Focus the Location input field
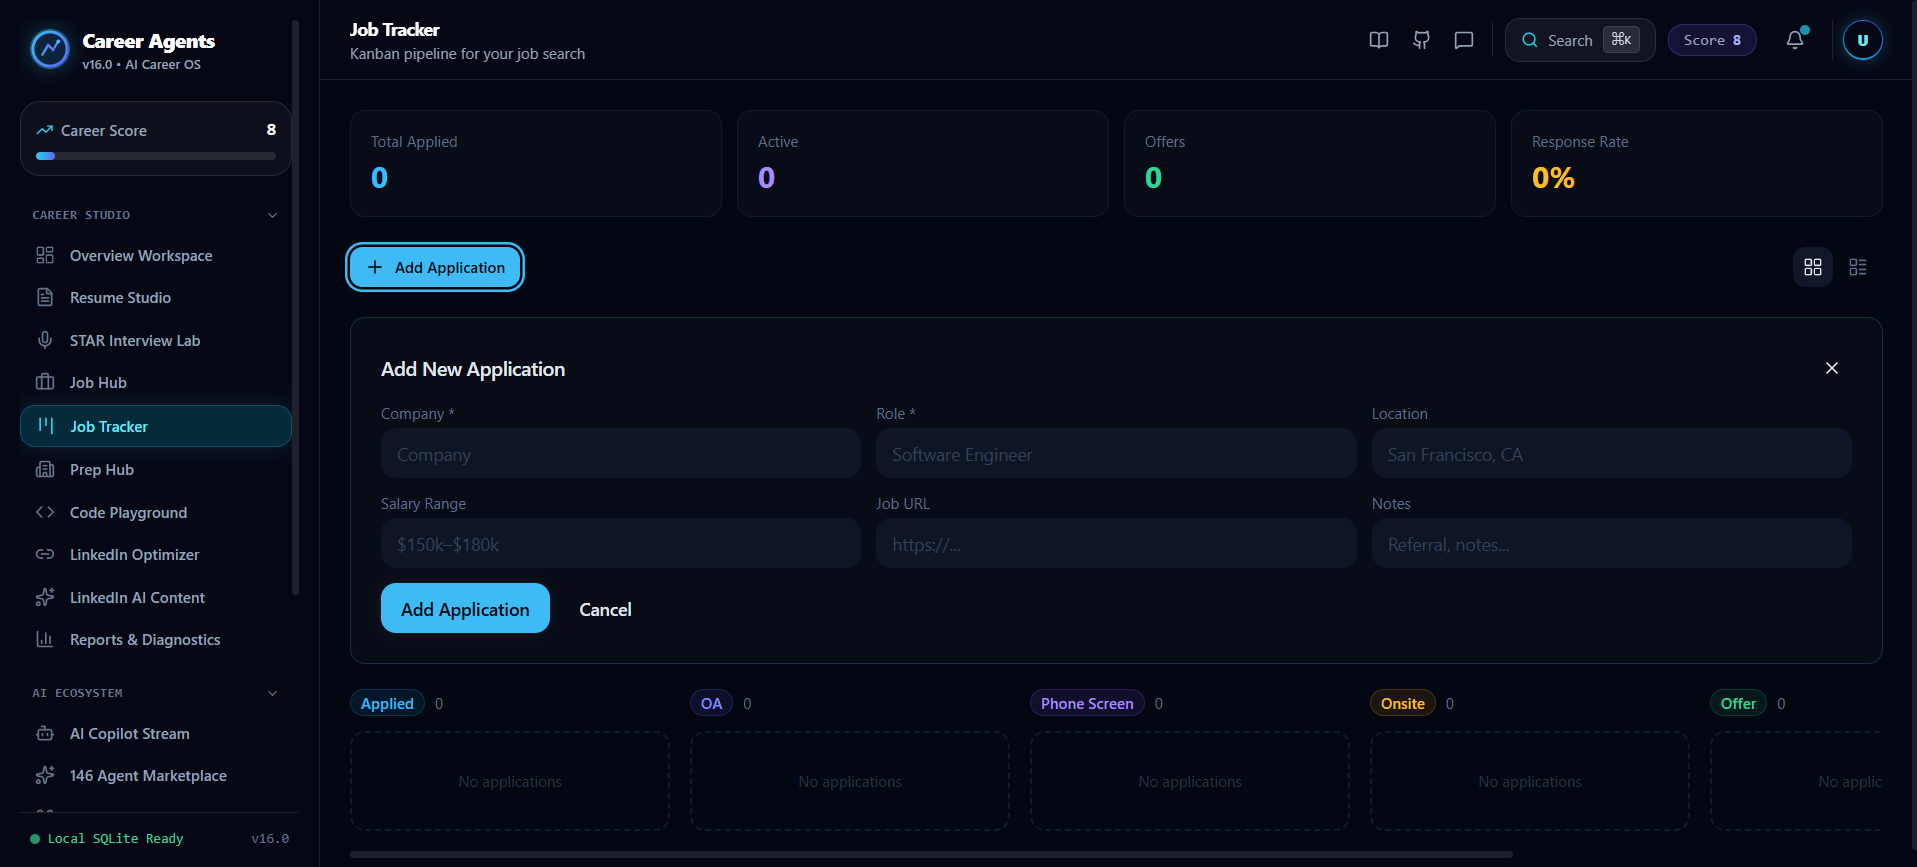The height and width of the screenshot is (867, 1917). (1611, 453)
